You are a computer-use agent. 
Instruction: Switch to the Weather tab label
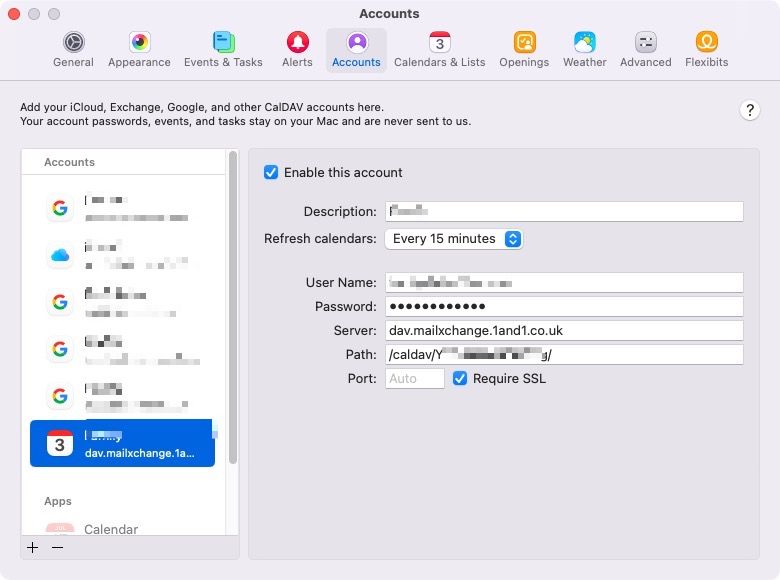point(585,62)
